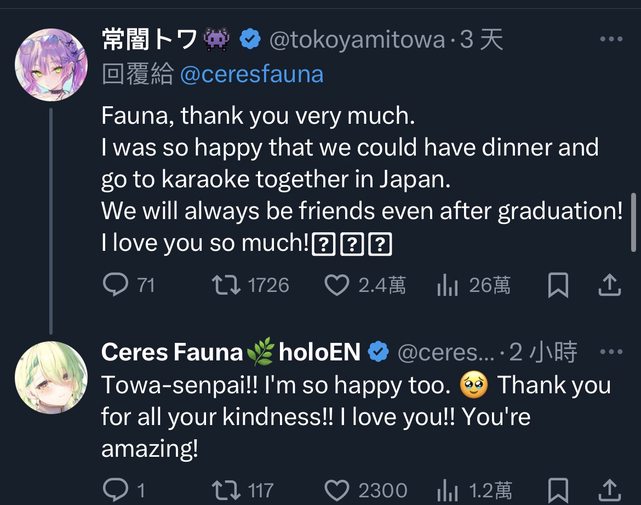Share Ceres Fauna's reply

(x=609, y=490)
